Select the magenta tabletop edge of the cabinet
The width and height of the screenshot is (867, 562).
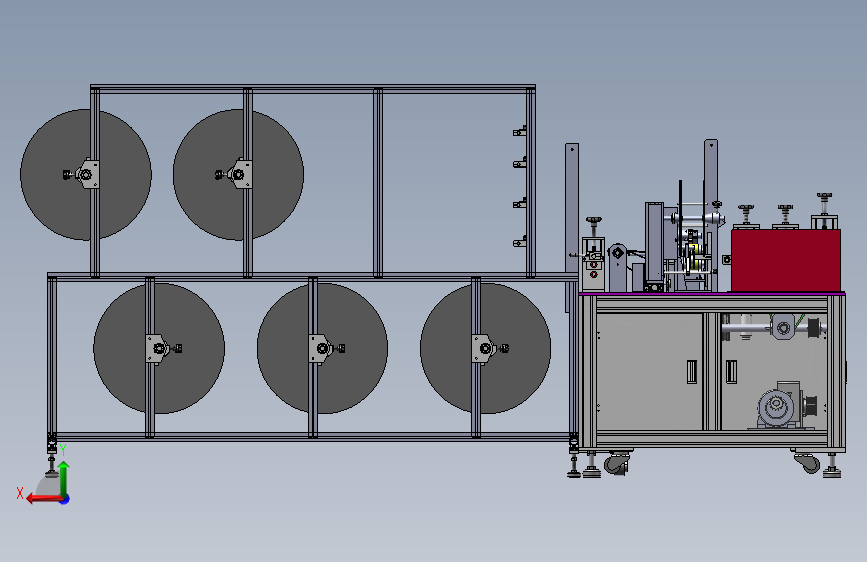pos(712,294)
